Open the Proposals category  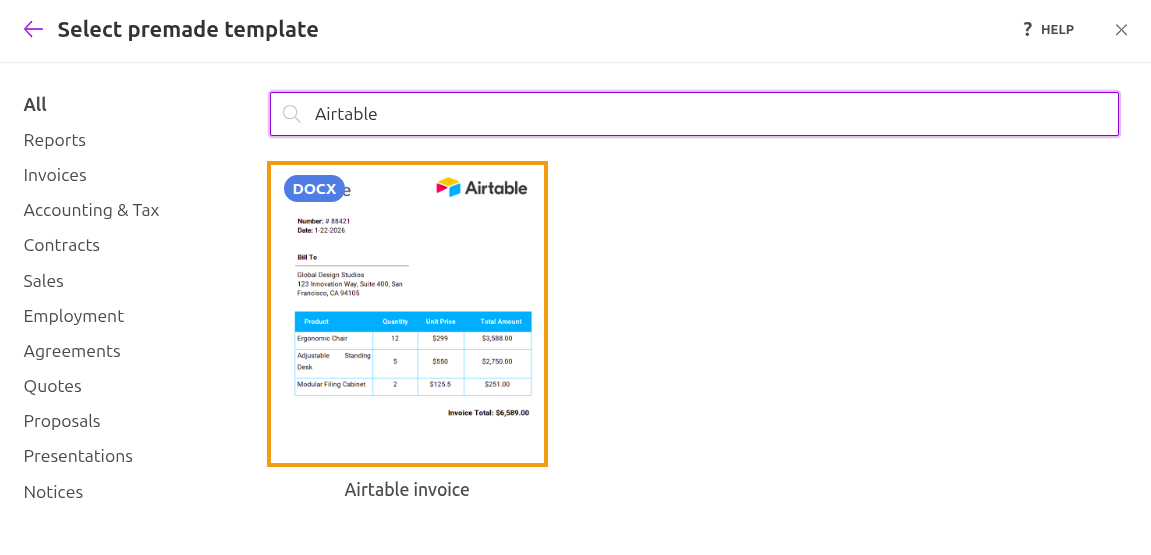pyautogui.click(x=62, y=421)
